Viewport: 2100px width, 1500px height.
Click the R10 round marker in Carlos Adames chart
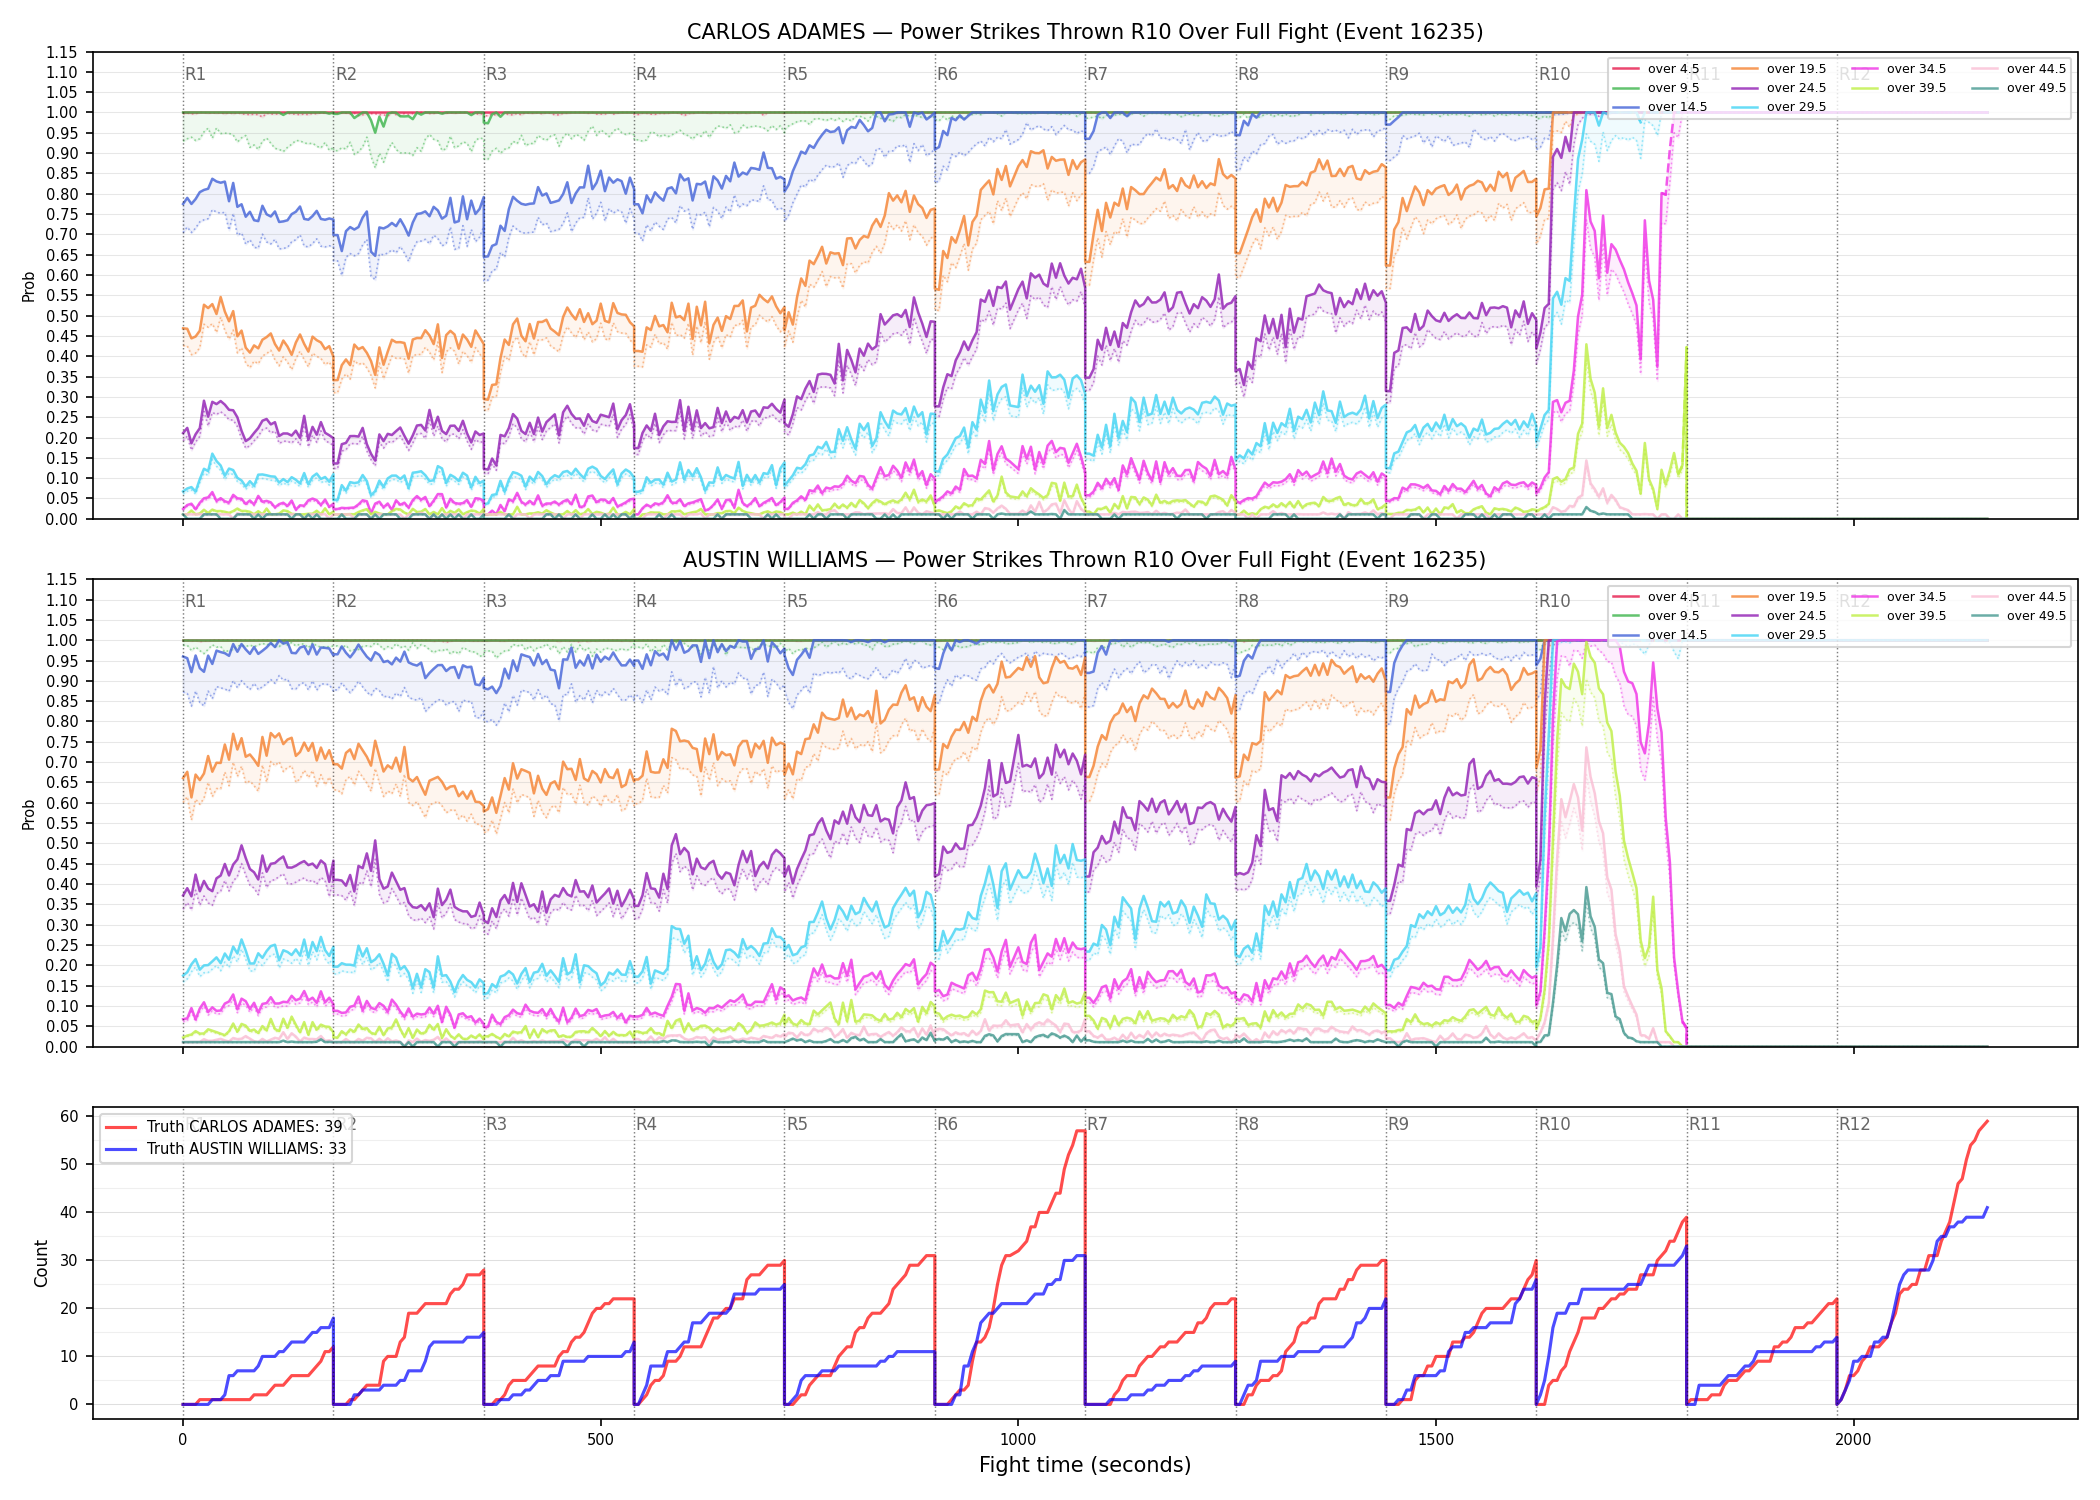coord(1554,74)
